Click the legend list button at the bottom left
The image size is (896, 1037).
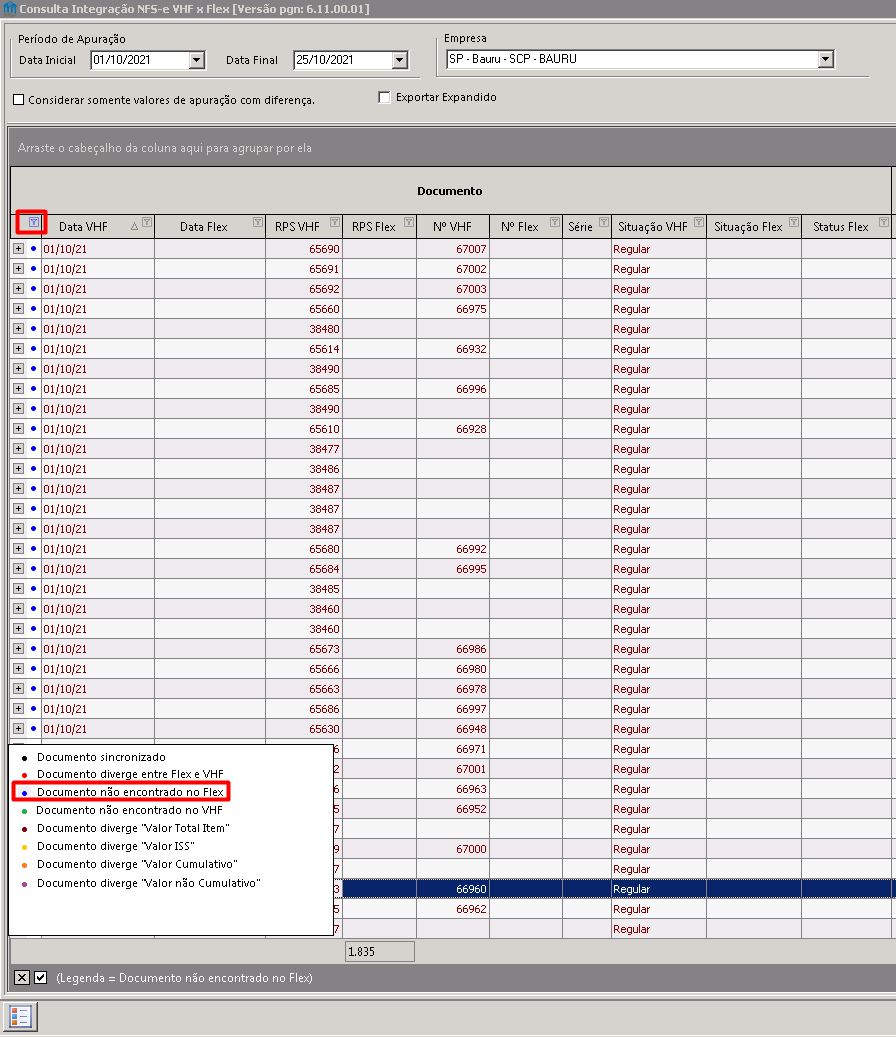pos(20,1017)
